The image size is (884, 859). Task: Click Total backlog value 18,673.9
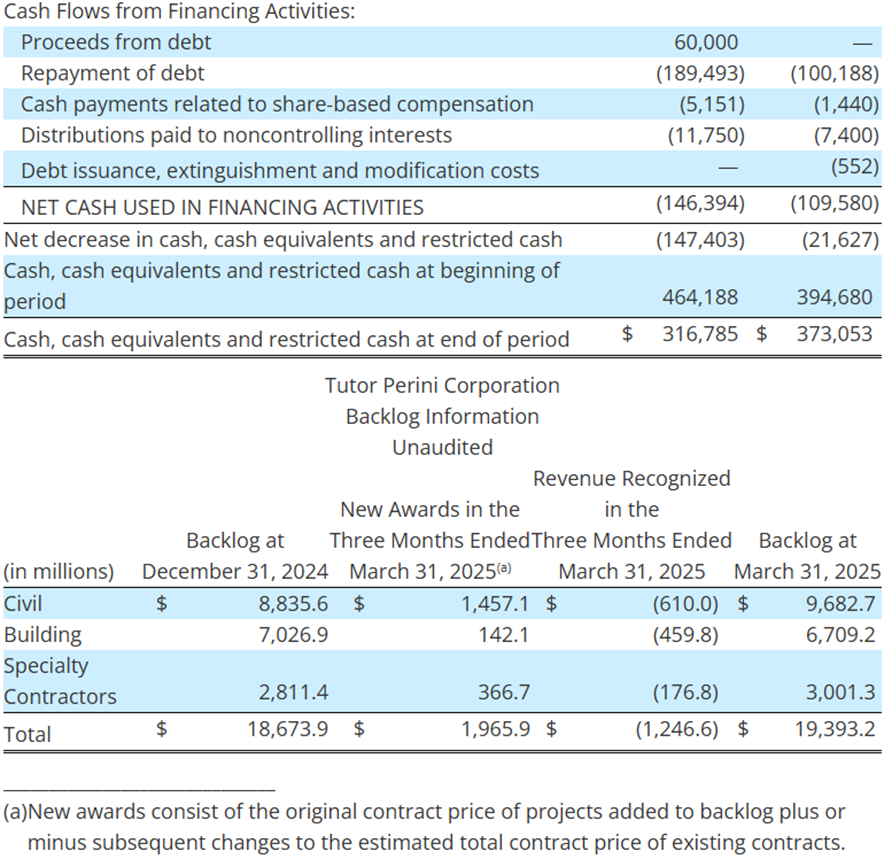click(x=288, y=729)
